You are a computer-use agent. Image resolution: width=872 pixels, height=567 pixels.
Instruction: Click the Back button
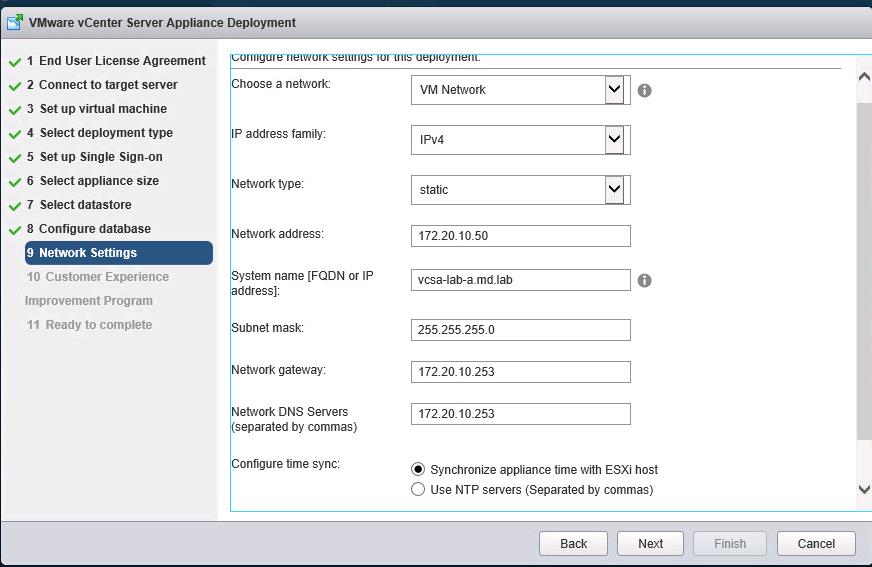click(573, 543)
